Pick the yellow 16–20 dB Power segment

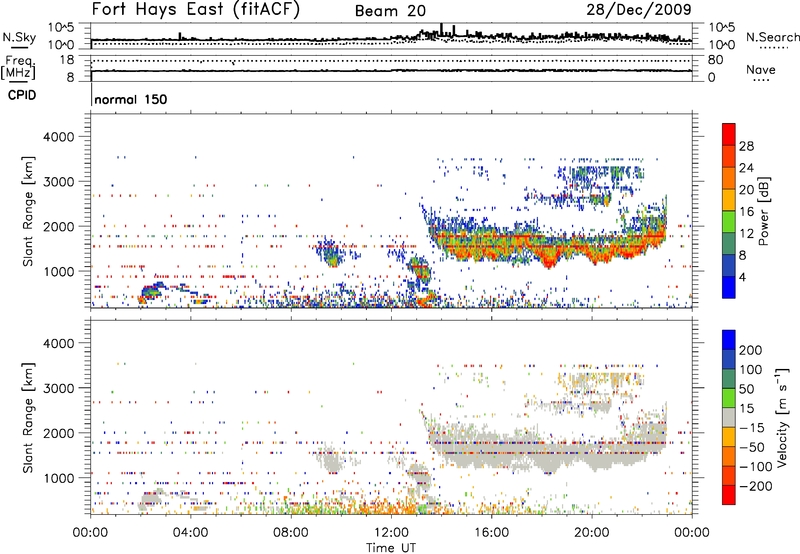(x=729, y=200)
